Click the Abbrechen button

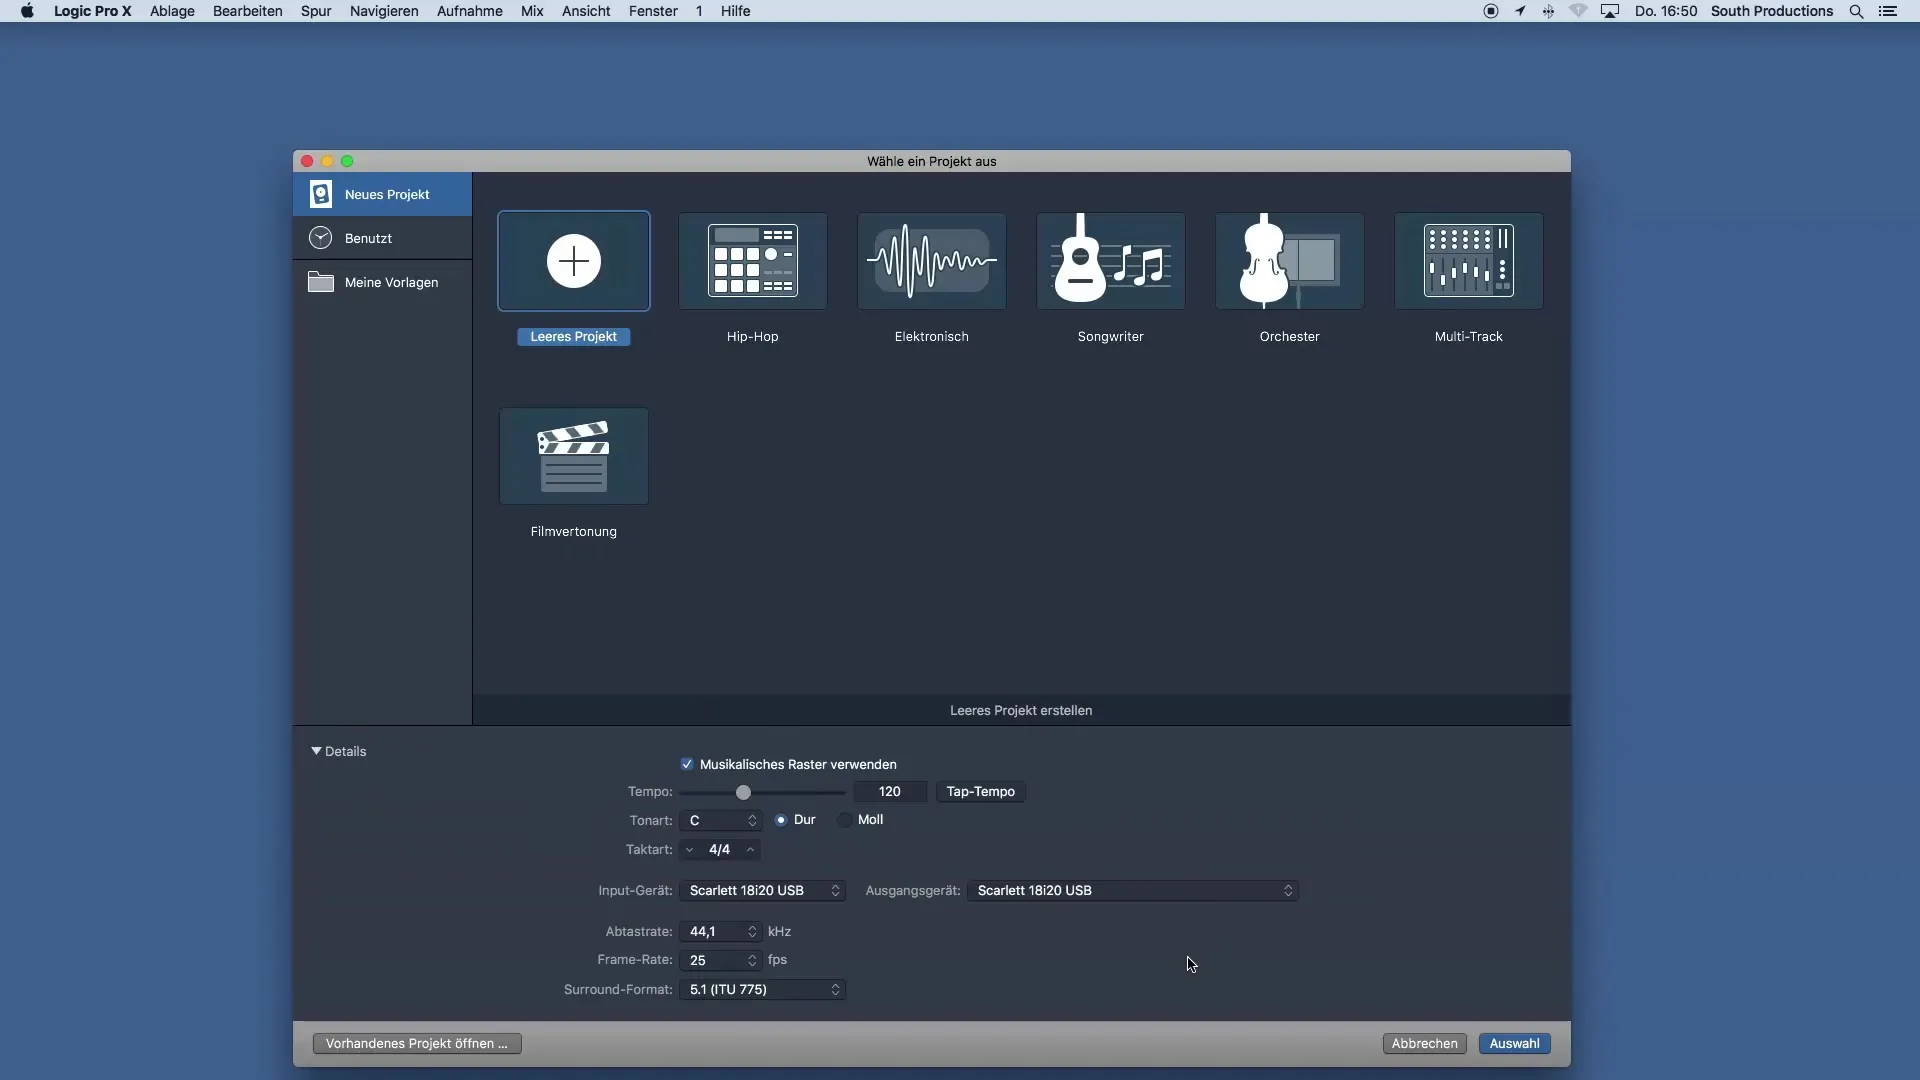pyautogui.click(x=1424, y=1043)
